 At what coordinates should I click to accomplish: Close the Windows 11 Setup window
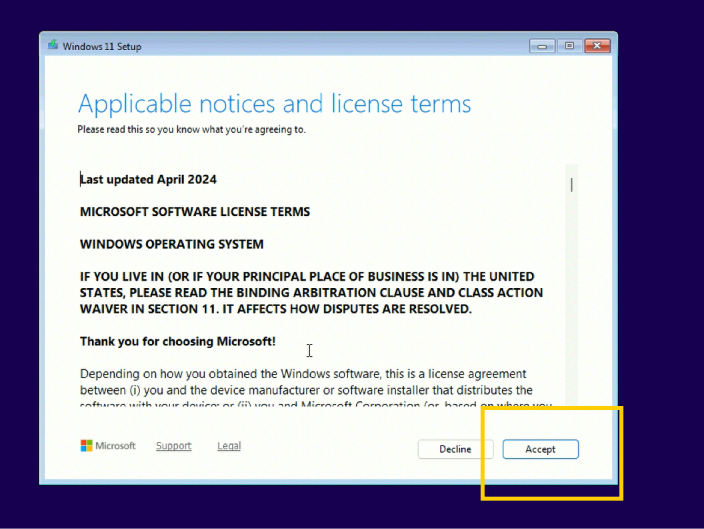click(x=597, y=46)
